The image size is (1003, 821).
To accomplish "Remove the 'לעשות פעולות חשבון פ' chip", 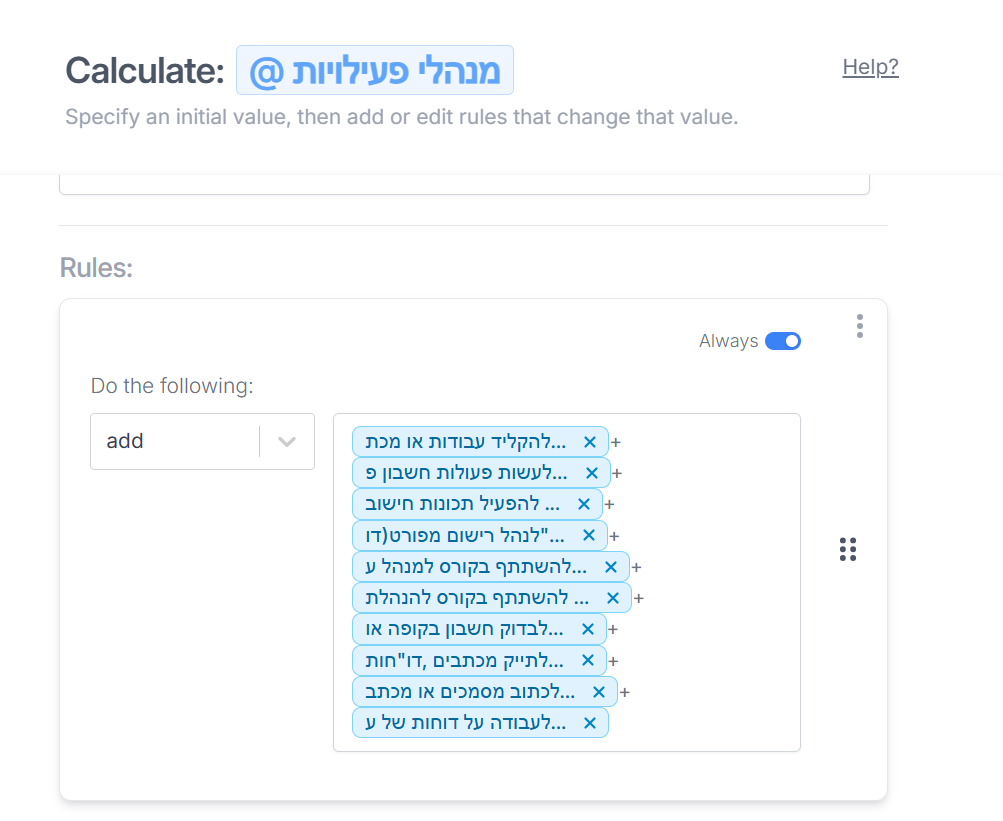I will point(592,473).
